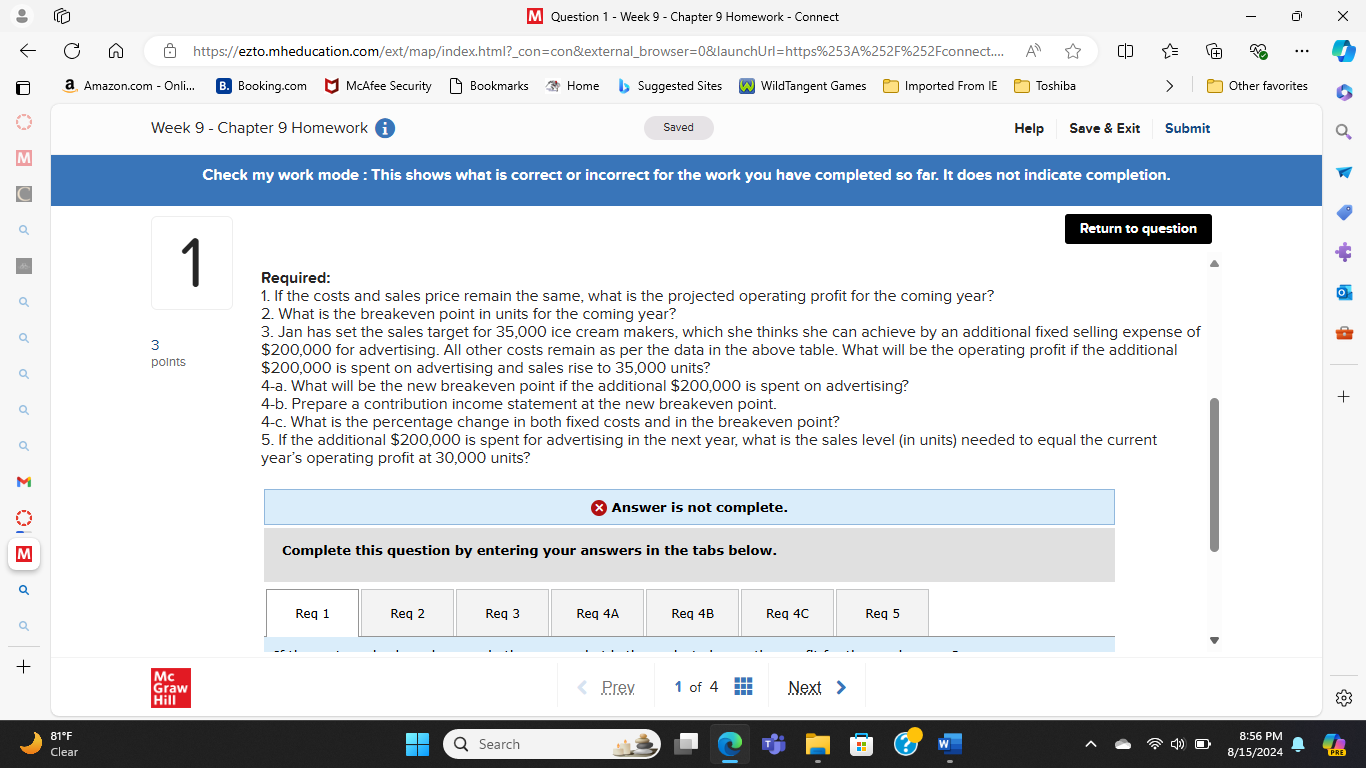Open search from the Edge sidebar

point(1344,131)
